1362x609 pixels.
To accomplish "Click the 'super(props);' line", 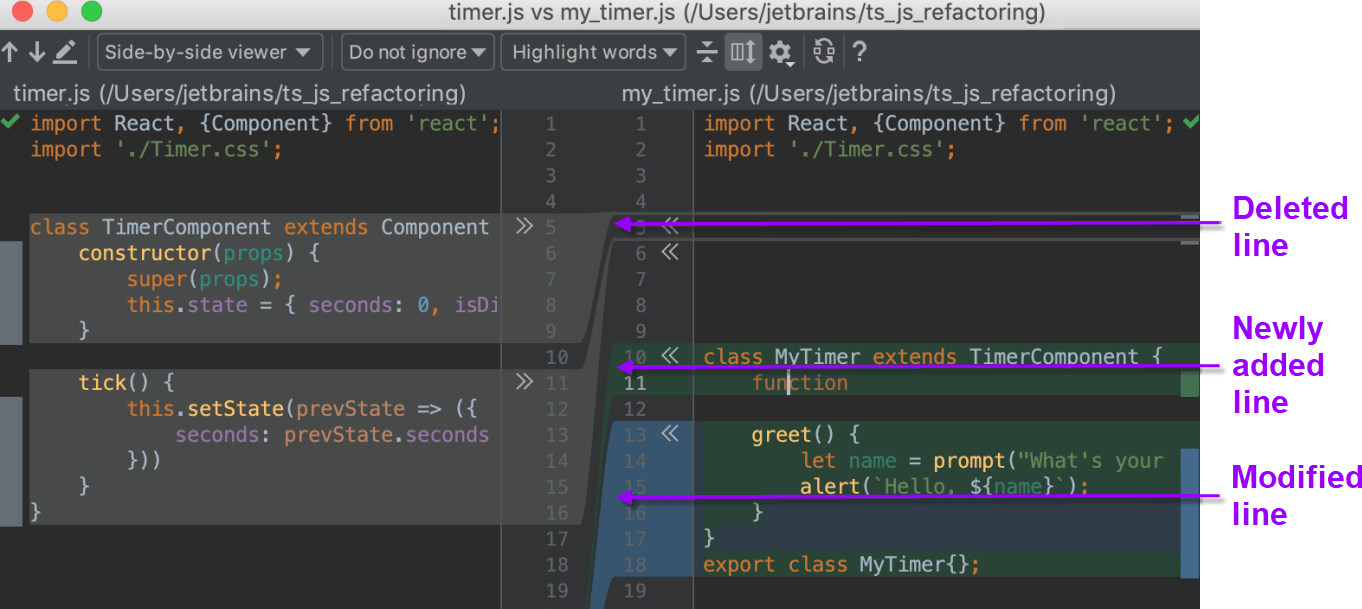I will (x=205, y=279).
